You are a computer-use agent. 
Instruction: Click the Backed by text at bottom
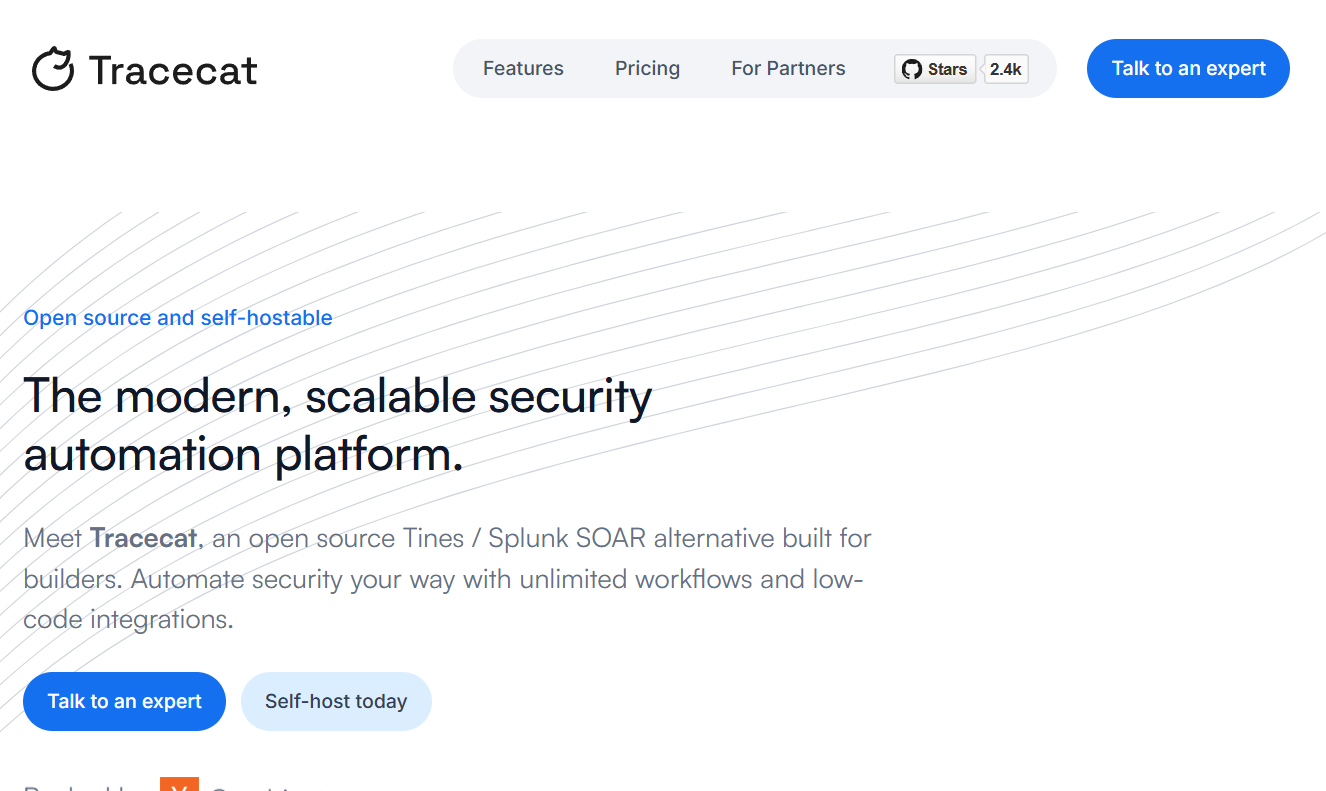(80, 786)
